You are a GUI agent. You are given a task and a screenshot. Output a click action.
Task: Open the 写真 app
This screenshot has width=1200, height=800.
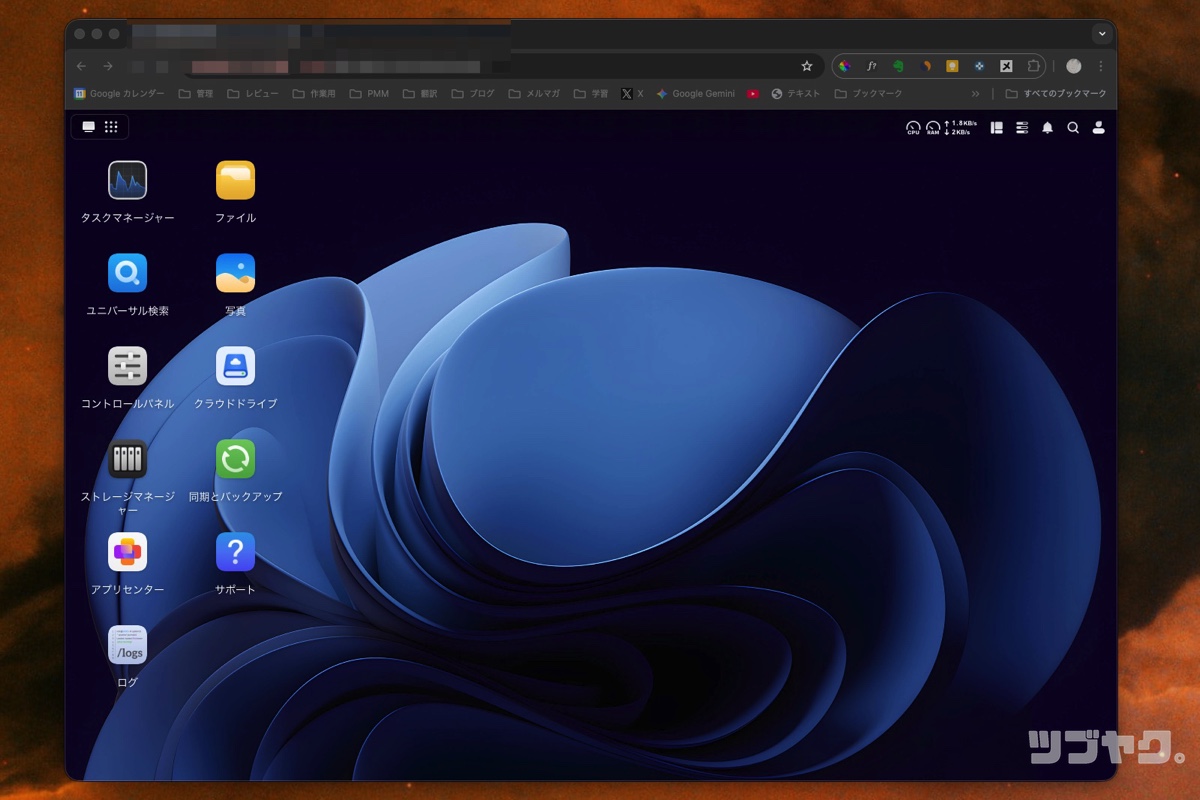tap(235, 273)
